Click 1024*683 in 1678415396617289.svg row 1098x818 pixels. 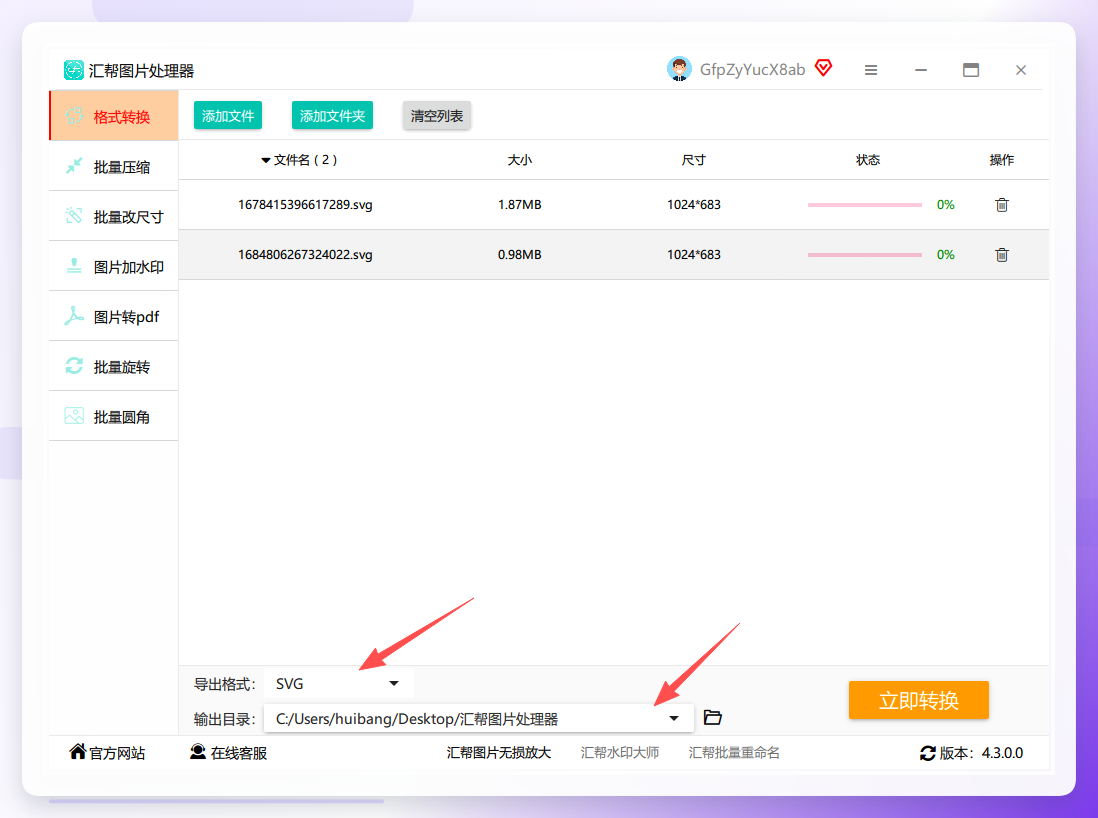click(693, 204)
